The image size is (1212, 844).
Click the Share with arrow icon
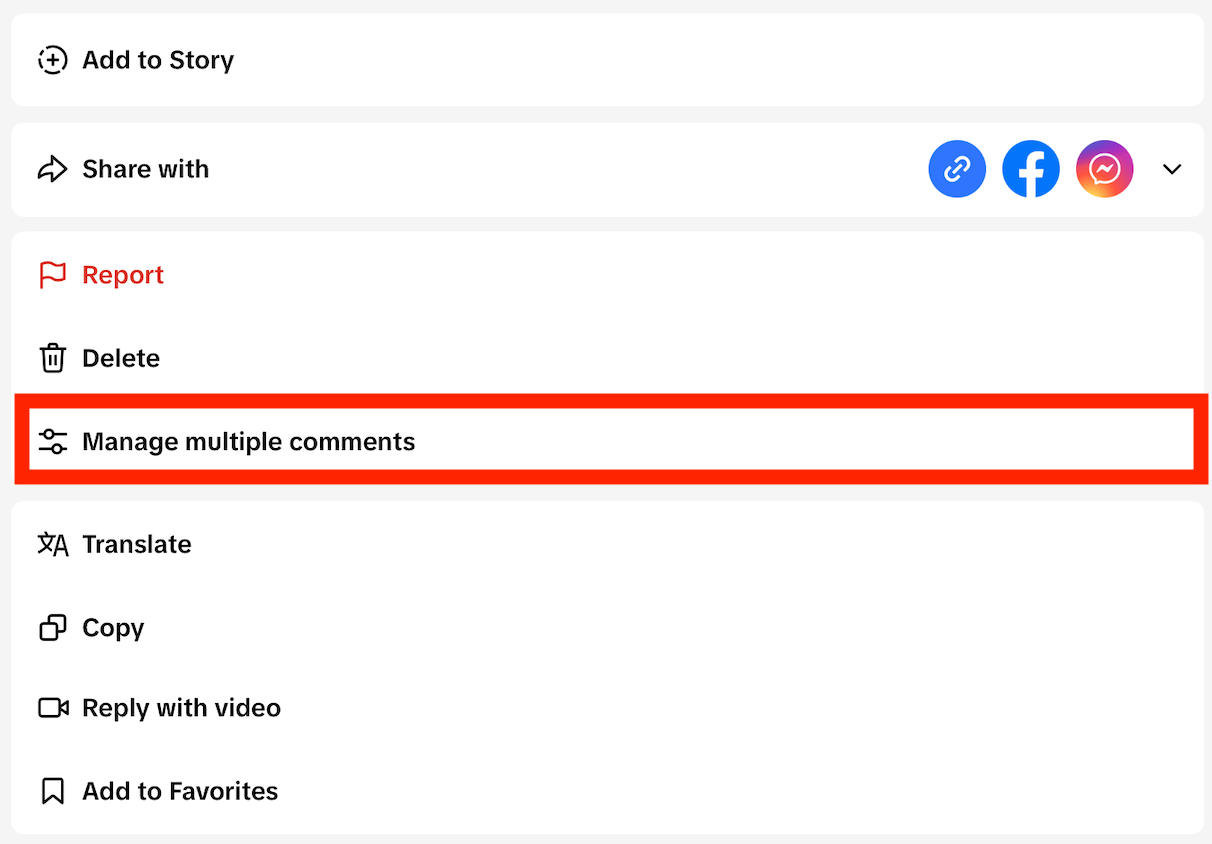point(52,169)
